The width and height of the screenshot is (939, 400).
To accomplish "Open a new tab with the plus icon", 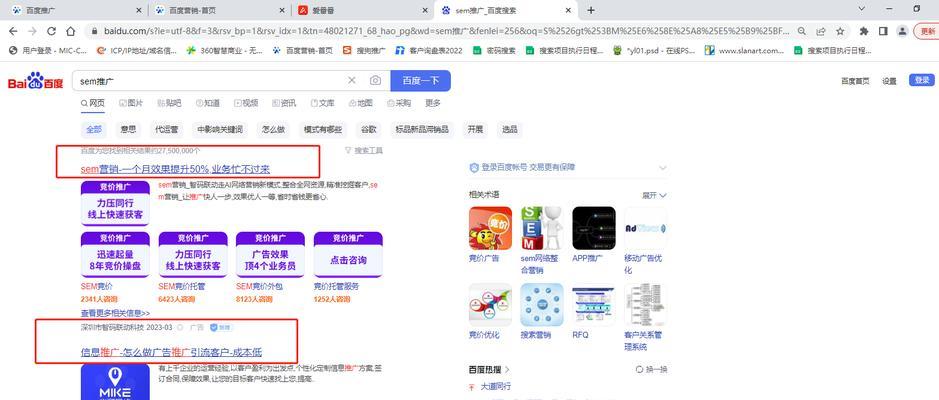I will [591, 10].
